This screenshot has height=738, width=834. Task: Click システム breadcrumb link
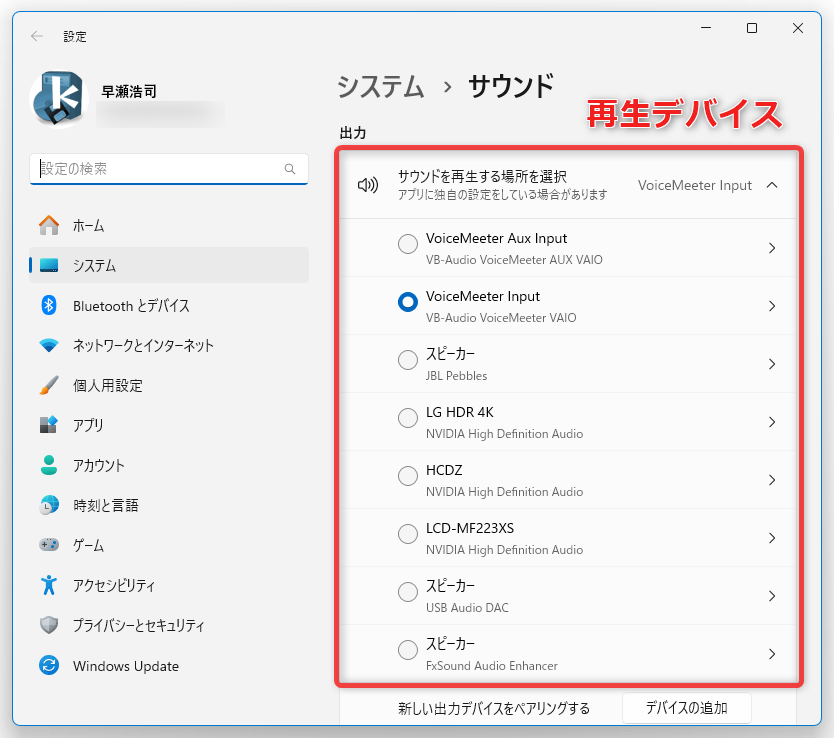coord(381,87)
